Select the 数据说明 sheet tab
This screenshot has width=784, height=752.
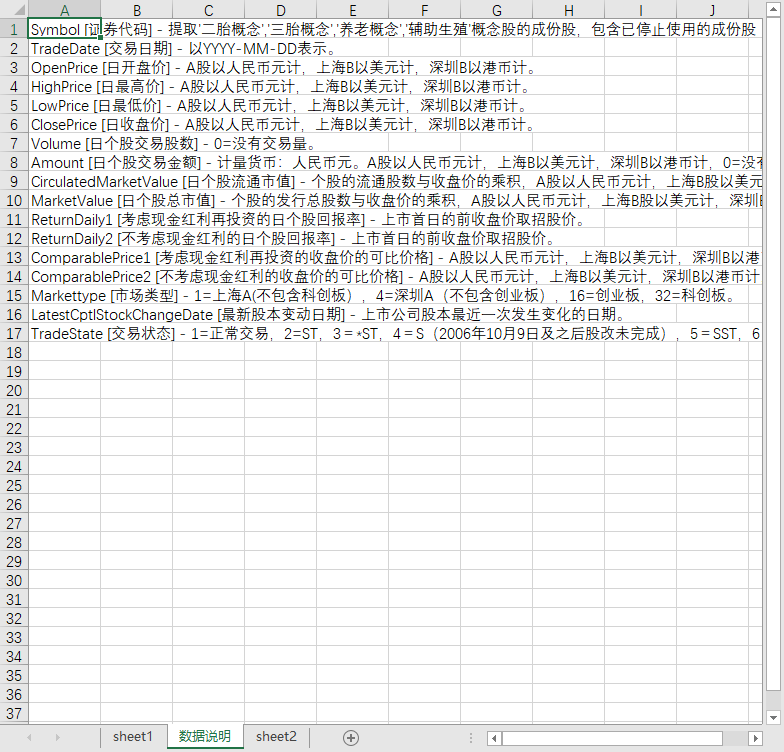(205, 736)
